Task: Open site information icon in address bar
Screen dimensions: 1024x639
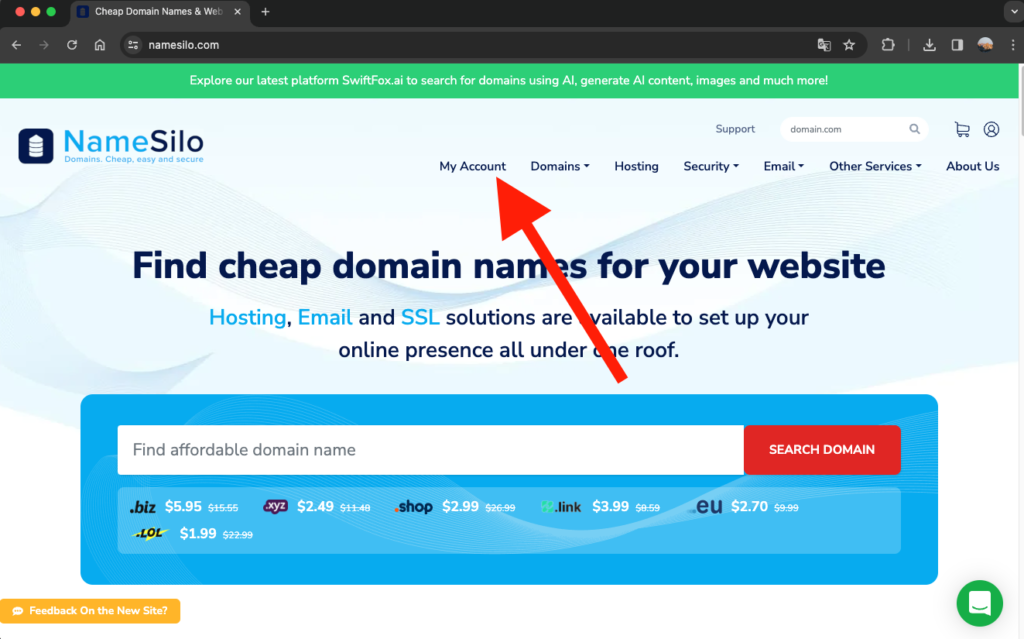Action: pos(133,45)
